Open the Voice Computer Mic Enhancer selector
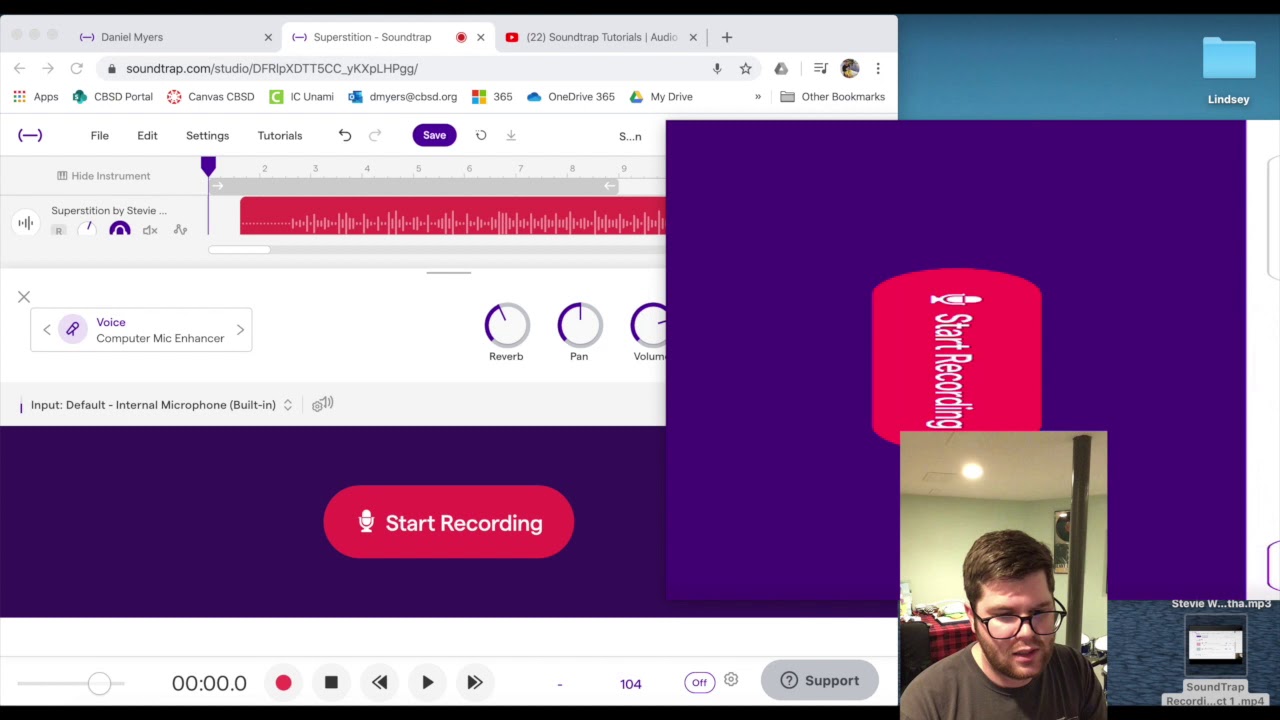Image resolution: width=1280 pixels, height=720 pixels. pos(141,330)
